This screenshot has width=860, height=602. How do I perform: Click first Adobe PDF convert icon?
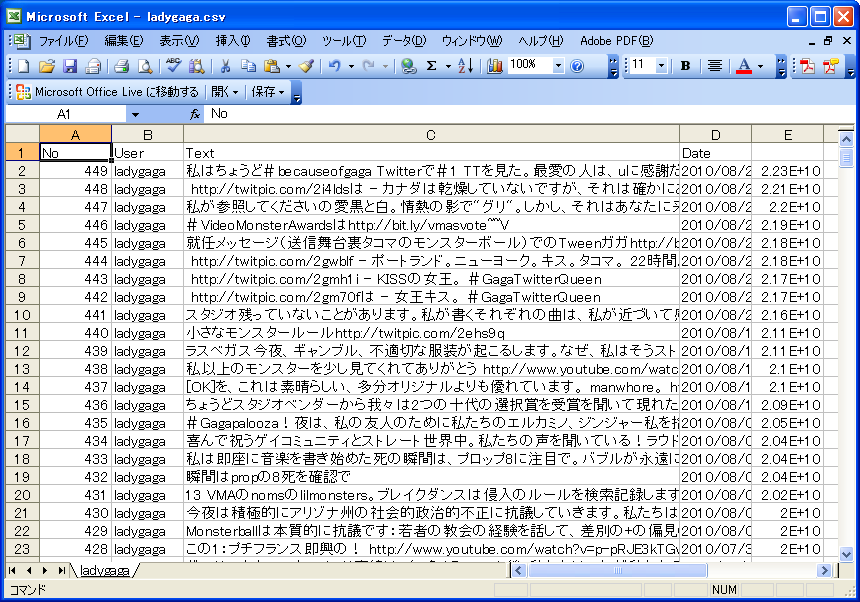[x=807, y=66]
